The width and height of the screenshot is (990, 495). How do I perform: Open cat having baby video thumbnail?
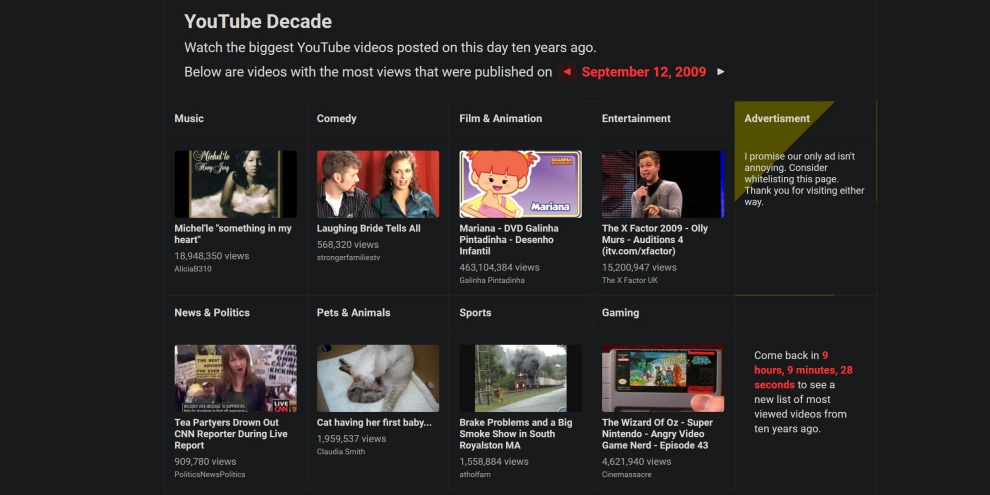378,378
